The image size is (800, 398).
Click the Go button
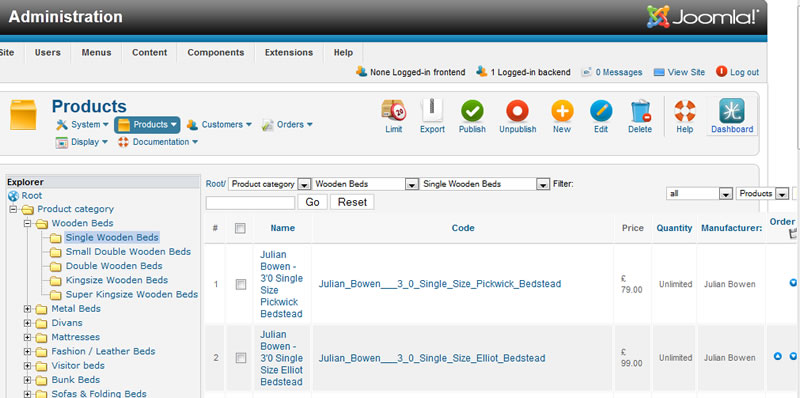312,202
